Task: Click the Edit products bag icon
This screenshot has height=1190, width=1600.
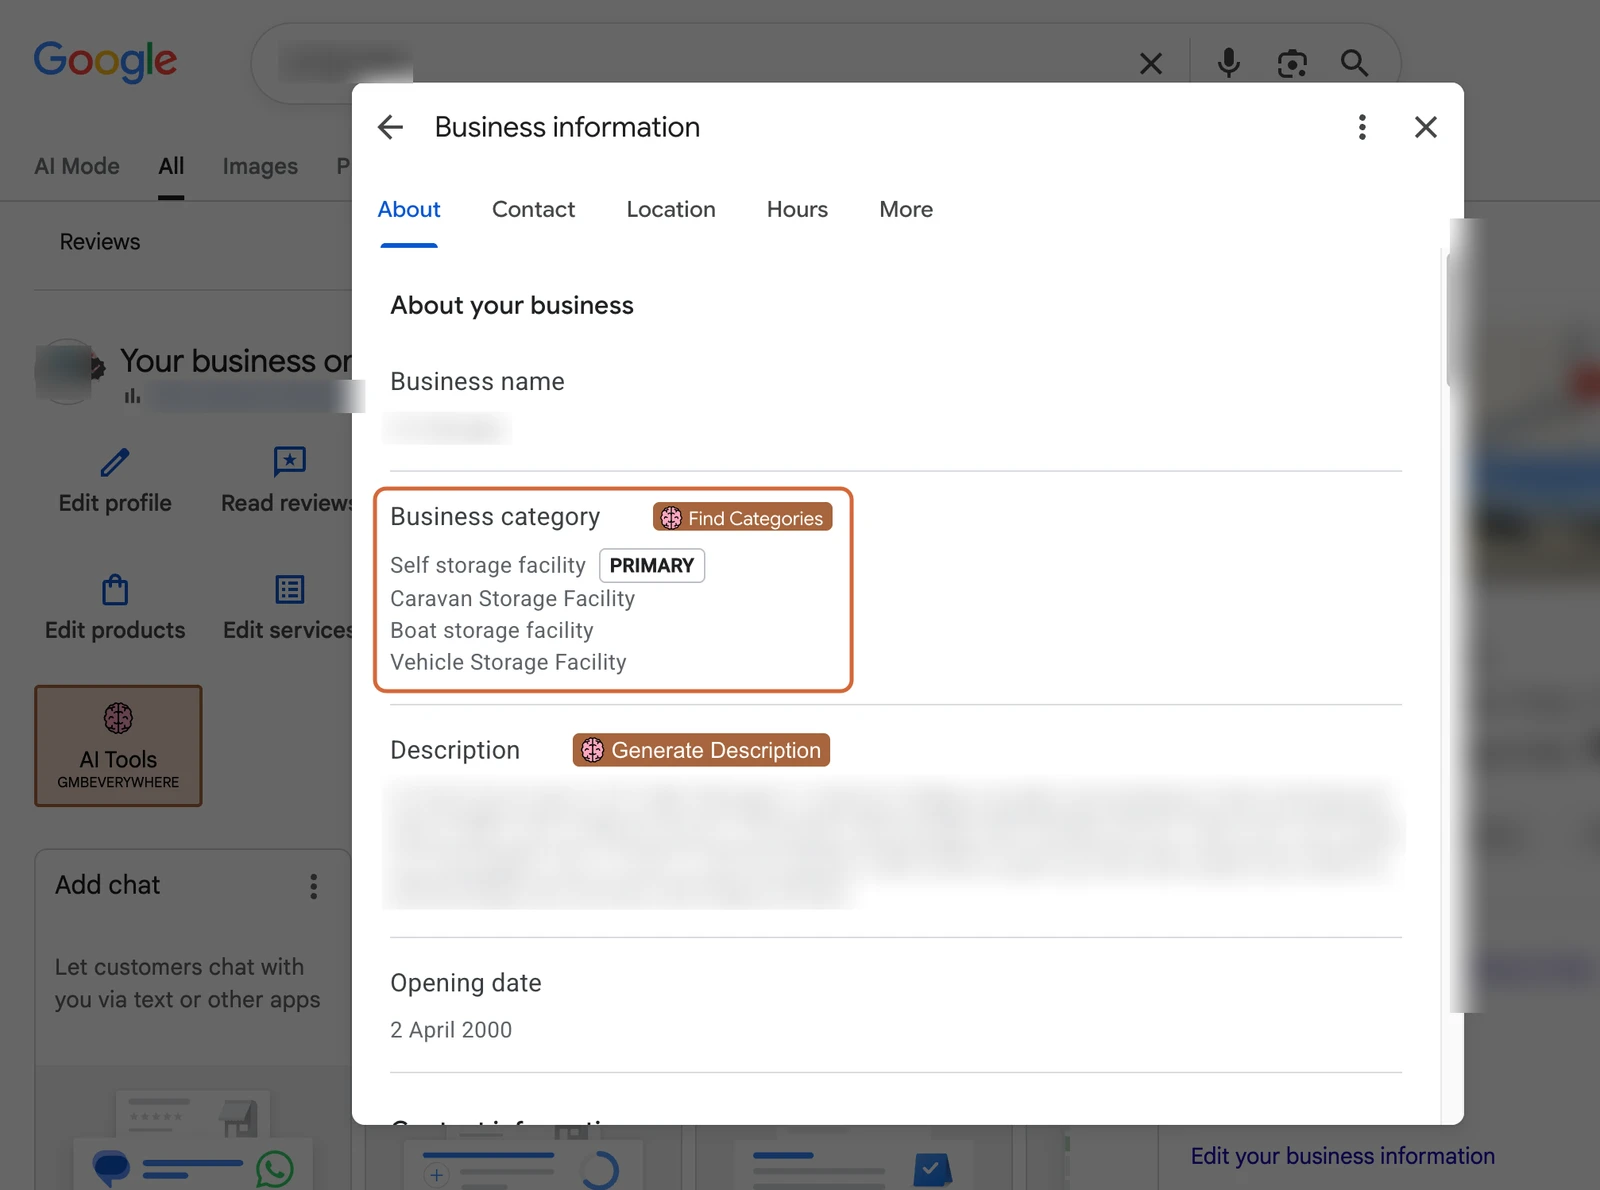Action: click(115, 590)
